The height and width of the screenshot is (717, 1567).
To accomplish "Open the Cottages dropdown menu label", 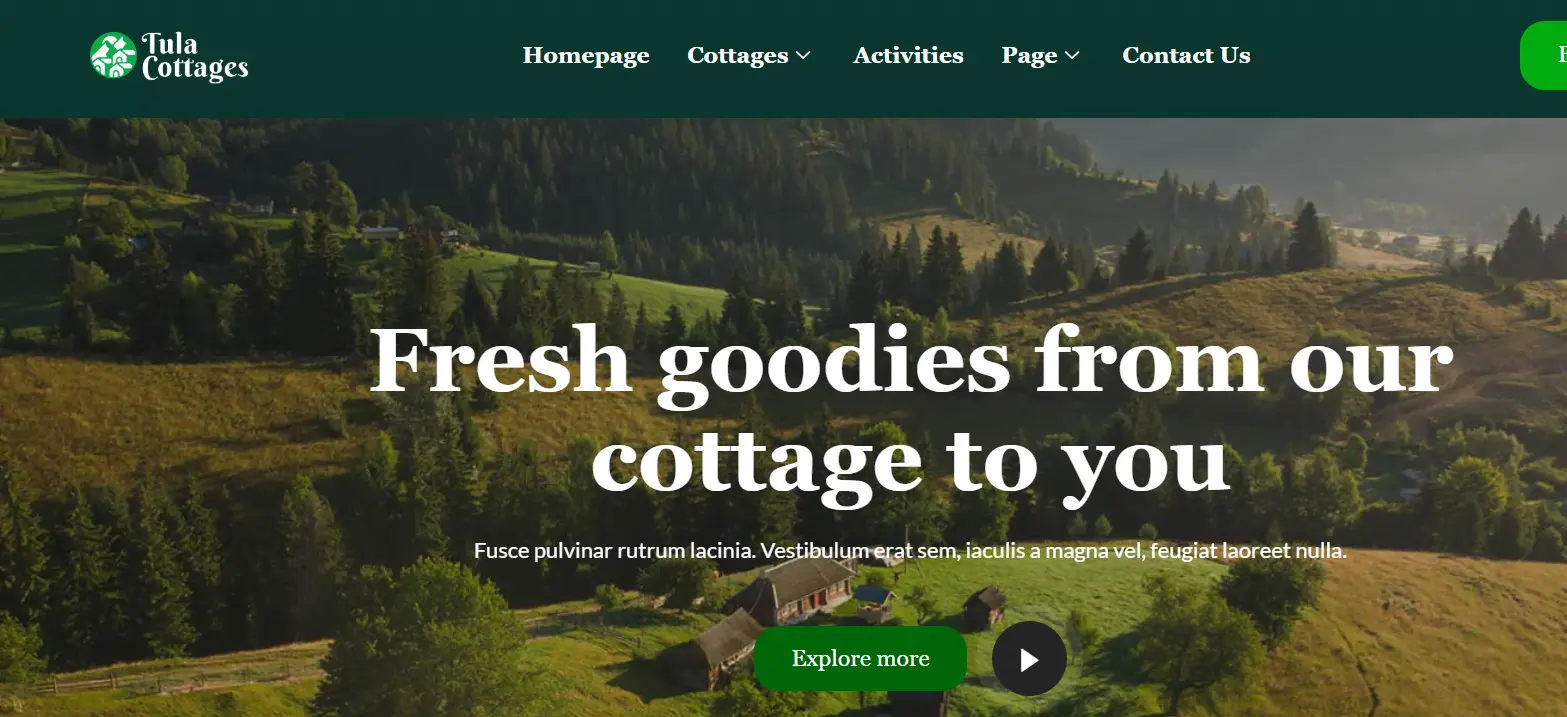I will 738,56.
